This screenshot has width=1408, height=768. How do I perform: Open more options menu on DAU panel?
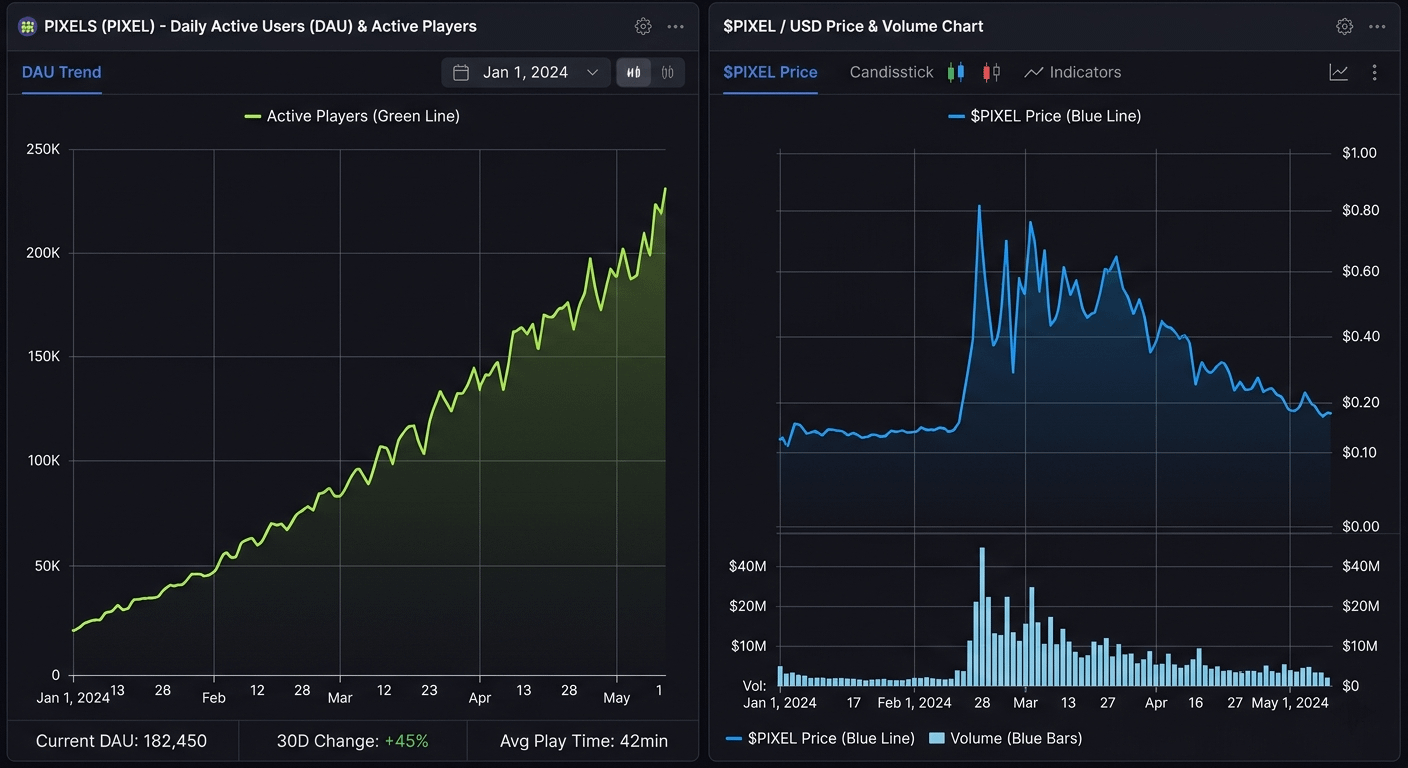[x=676, y=27]
